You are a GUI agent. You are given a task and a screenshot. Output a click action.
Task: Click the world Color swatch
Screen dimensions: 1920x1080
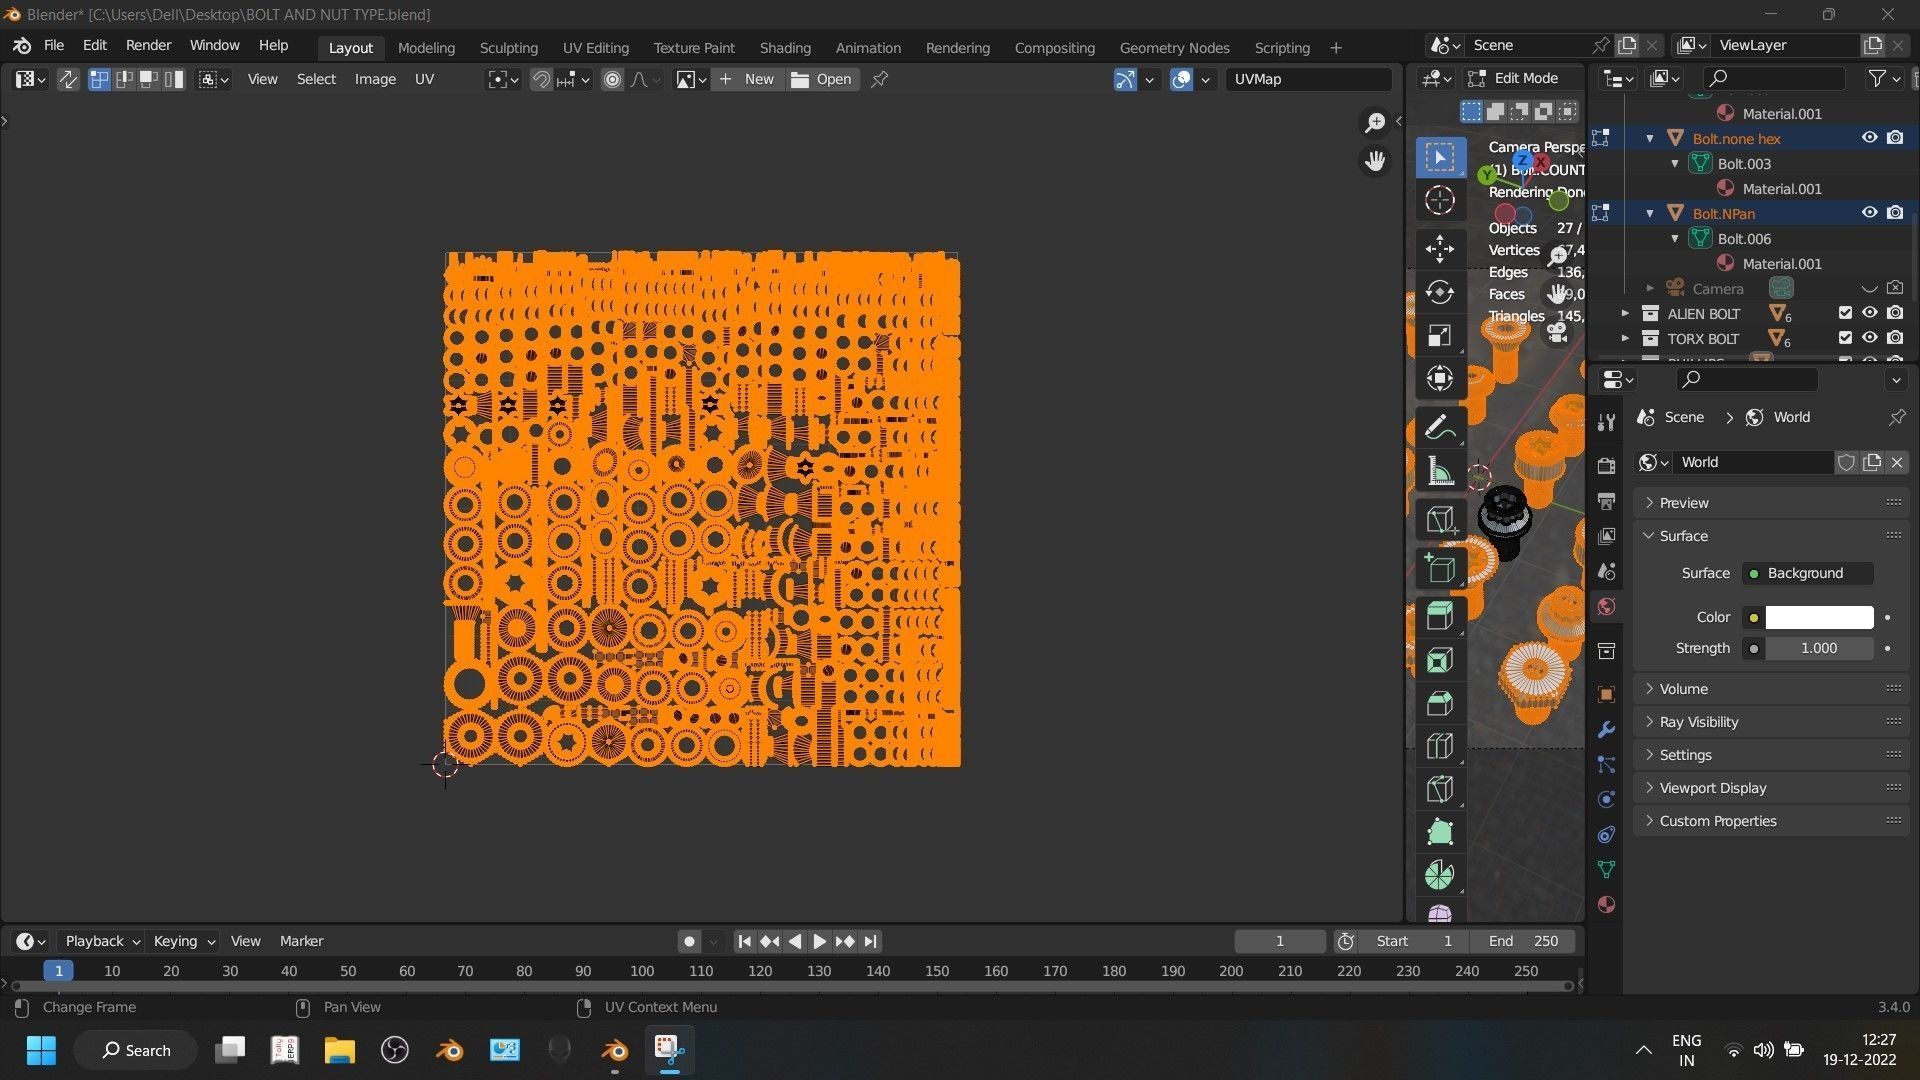point(1818,617)
